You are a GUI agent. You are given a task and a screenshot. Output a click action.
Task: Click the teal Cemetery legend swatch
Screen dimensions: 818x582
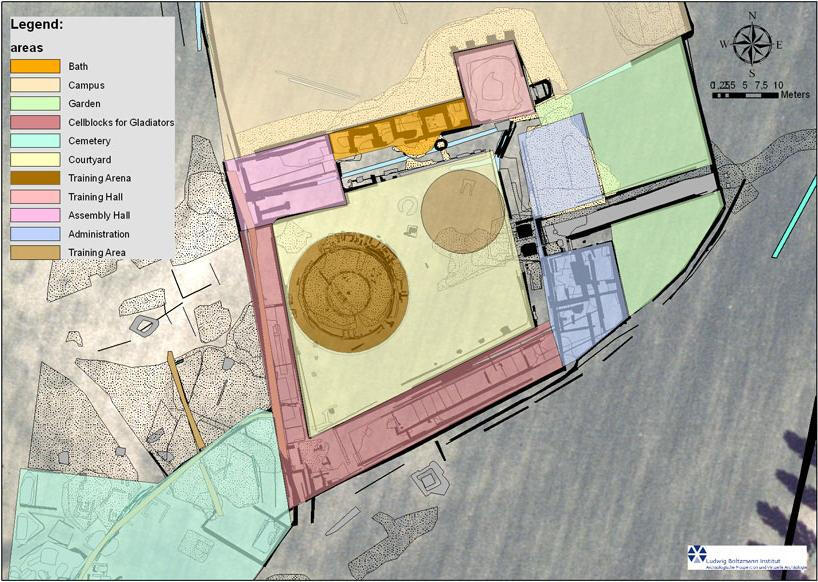point(36,141)
